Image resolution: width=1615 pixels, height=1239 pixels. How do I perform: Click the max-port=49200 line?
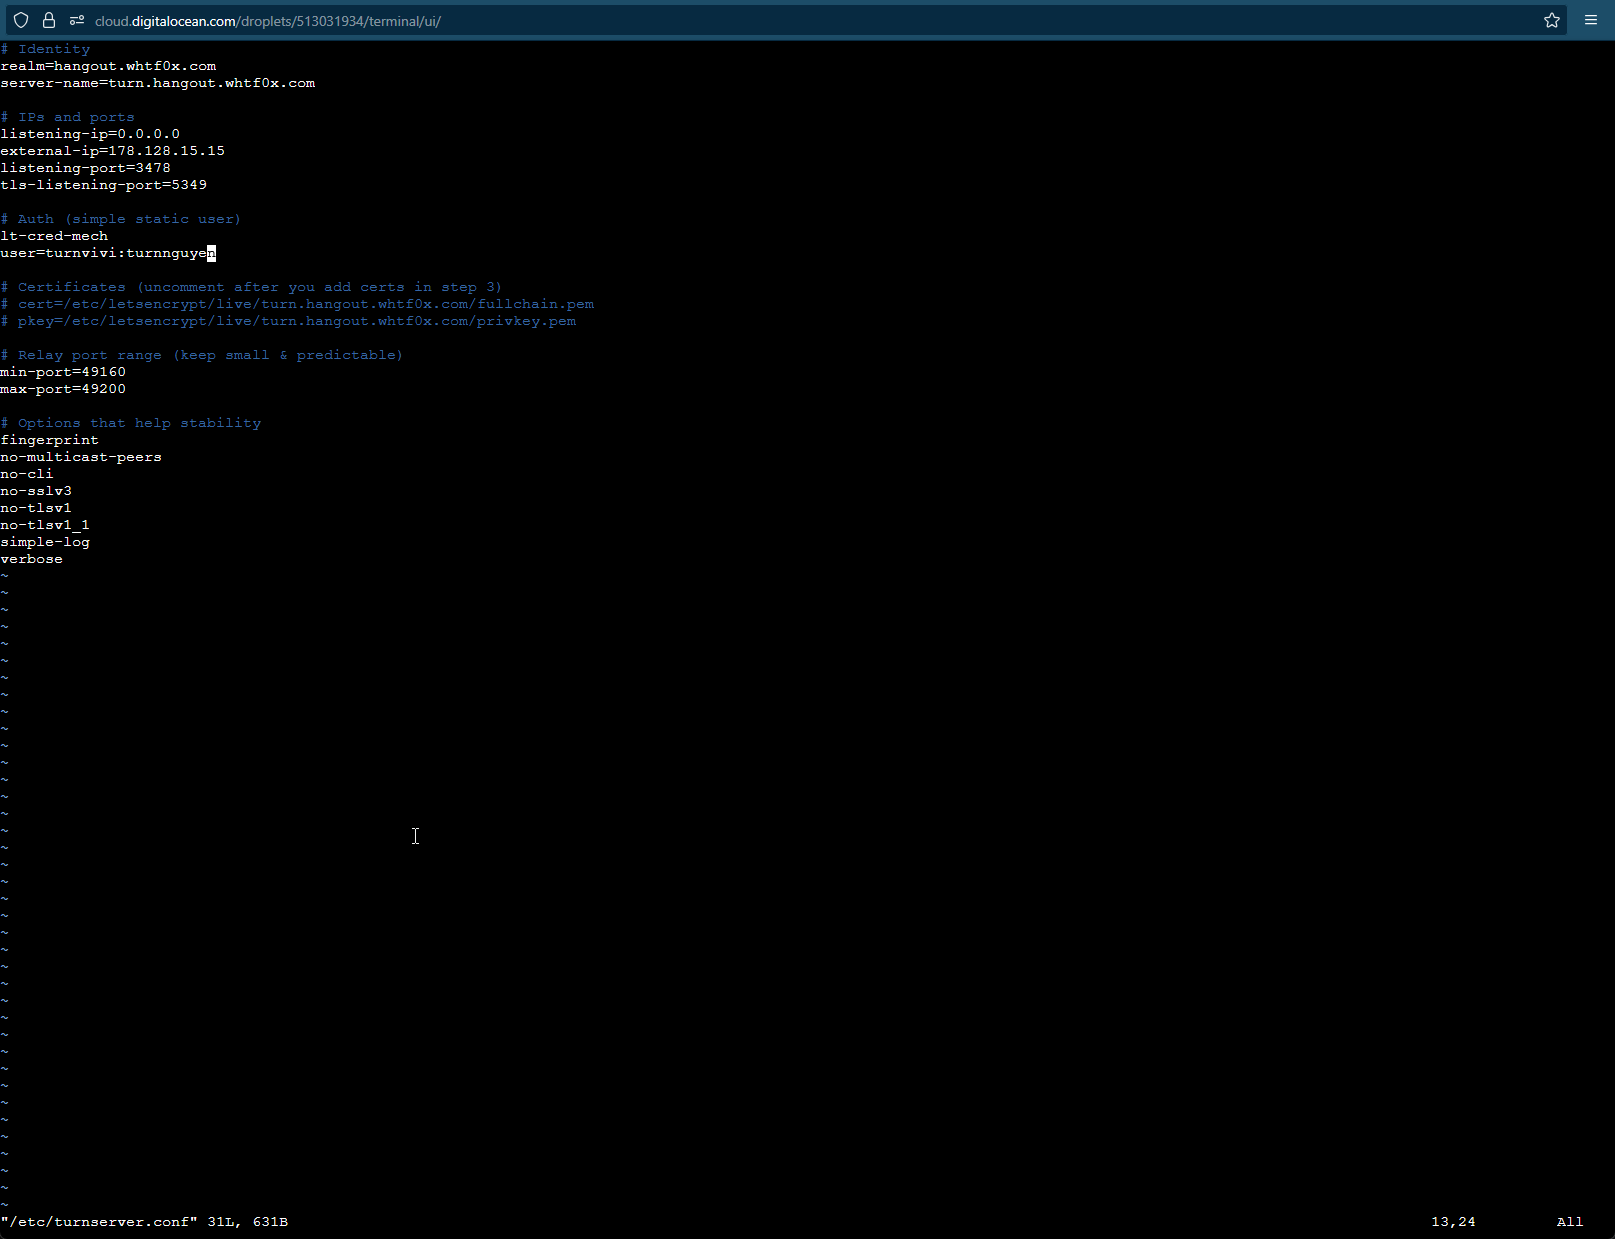(63, 389)
